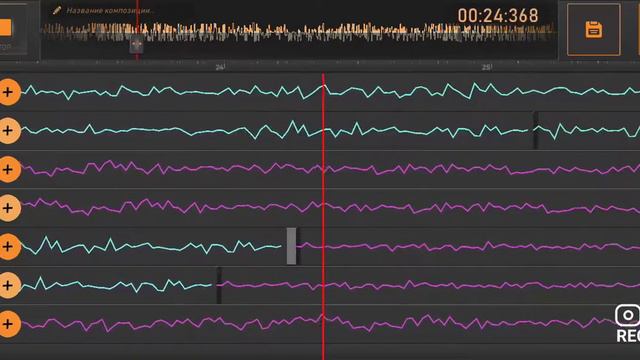The image size is (640, 360).
Task: Click the overview waveform strip
Action: click(299, 32)
